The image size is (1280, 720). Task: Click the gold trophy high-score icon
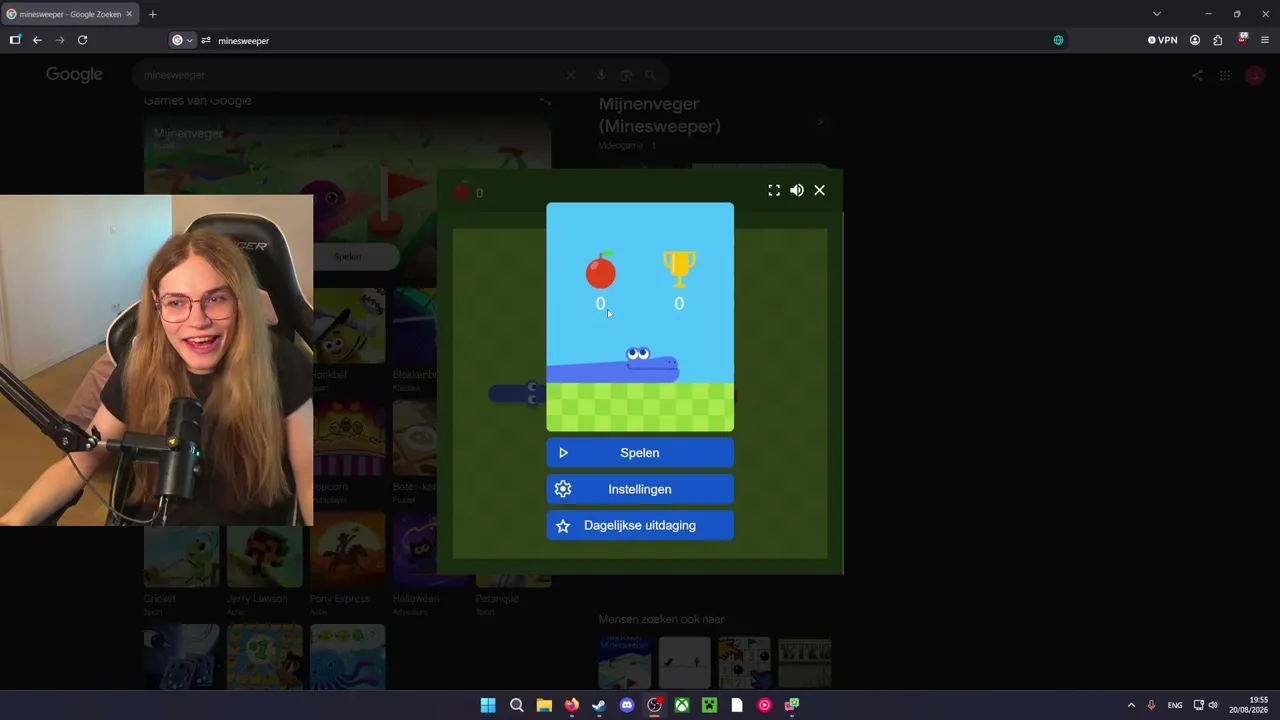click(679, 268)
